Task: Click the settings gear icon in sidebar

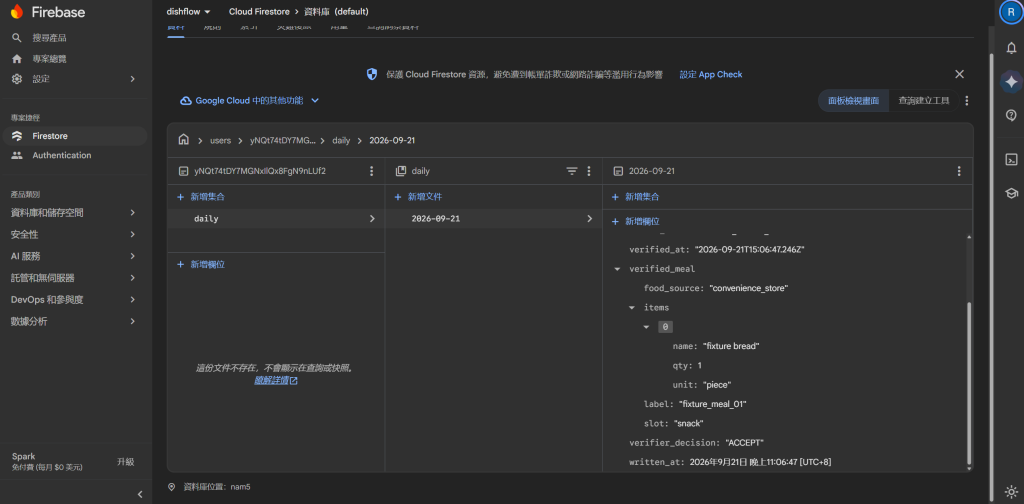Action: click(17, 79)
